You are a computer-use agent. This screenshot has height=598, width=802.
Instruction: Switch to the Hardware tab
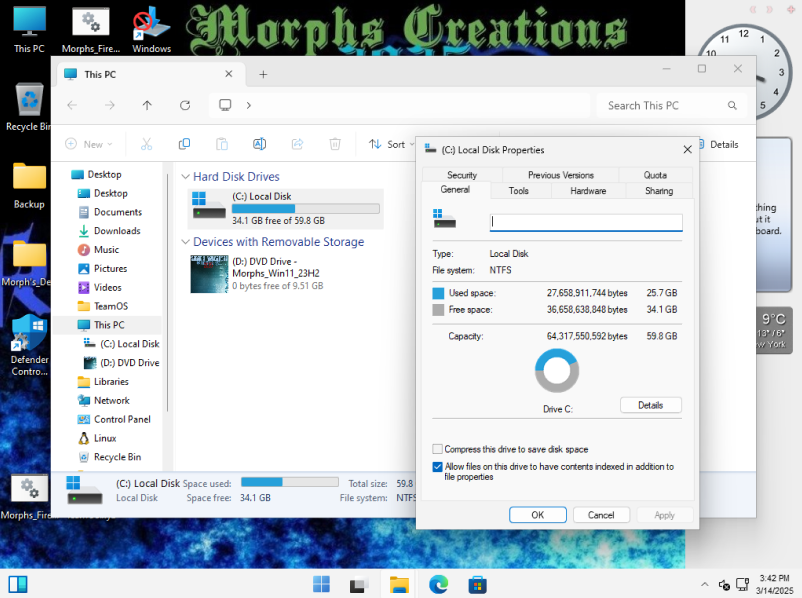588,190
